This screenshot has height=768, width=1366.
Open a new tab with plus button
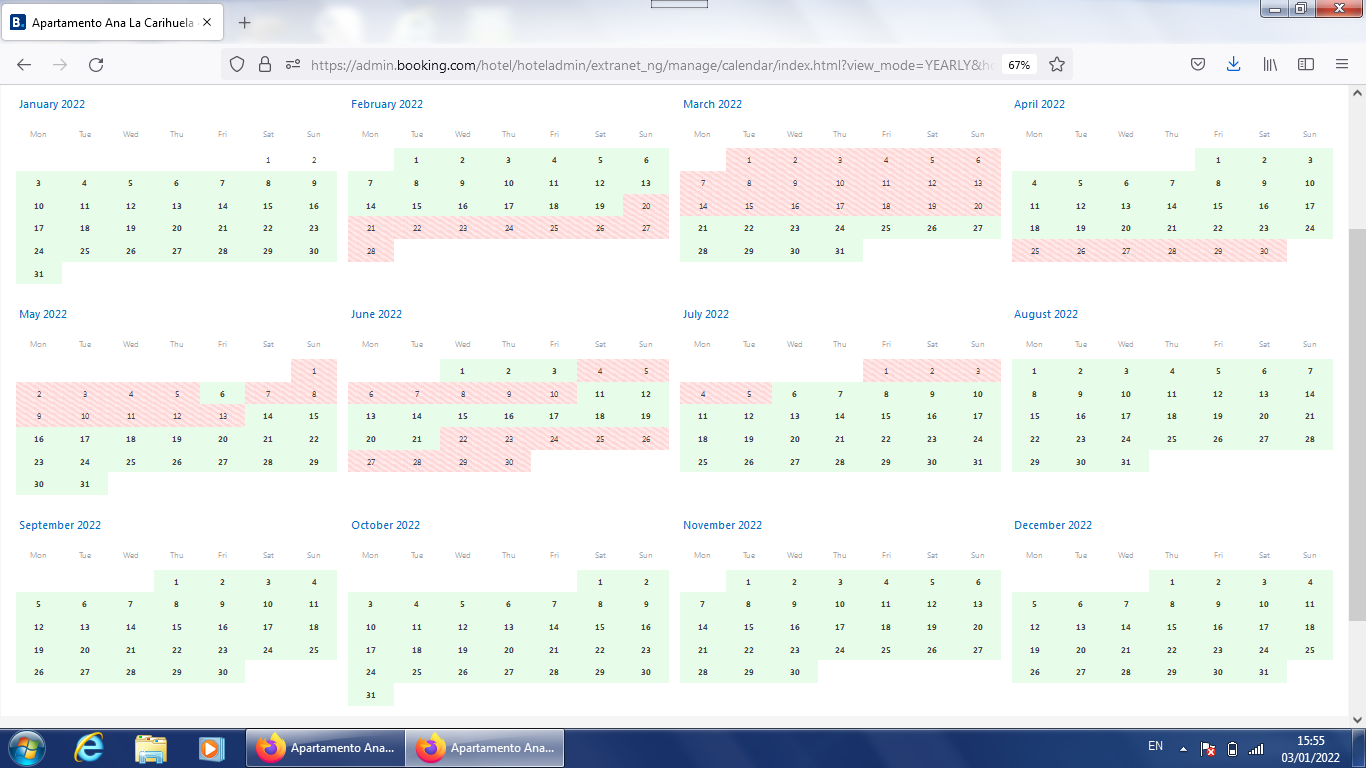point(245,22)
